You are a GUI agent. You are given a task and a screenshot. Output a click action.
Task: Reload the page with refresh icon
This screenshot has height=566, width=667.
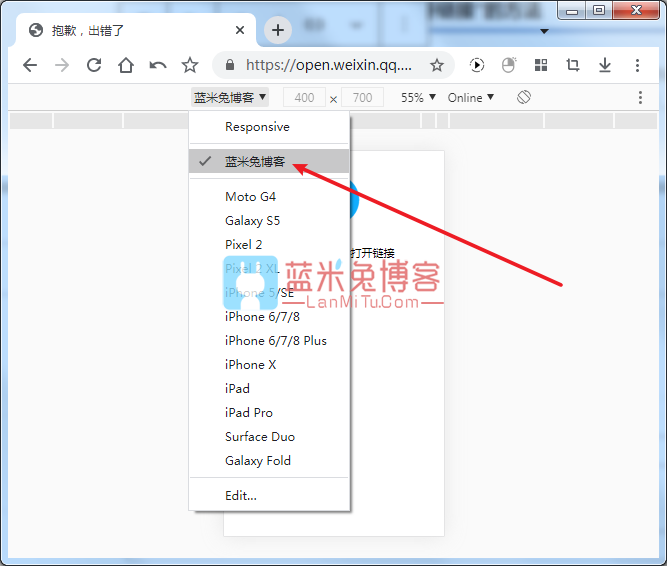click(94, 65)
